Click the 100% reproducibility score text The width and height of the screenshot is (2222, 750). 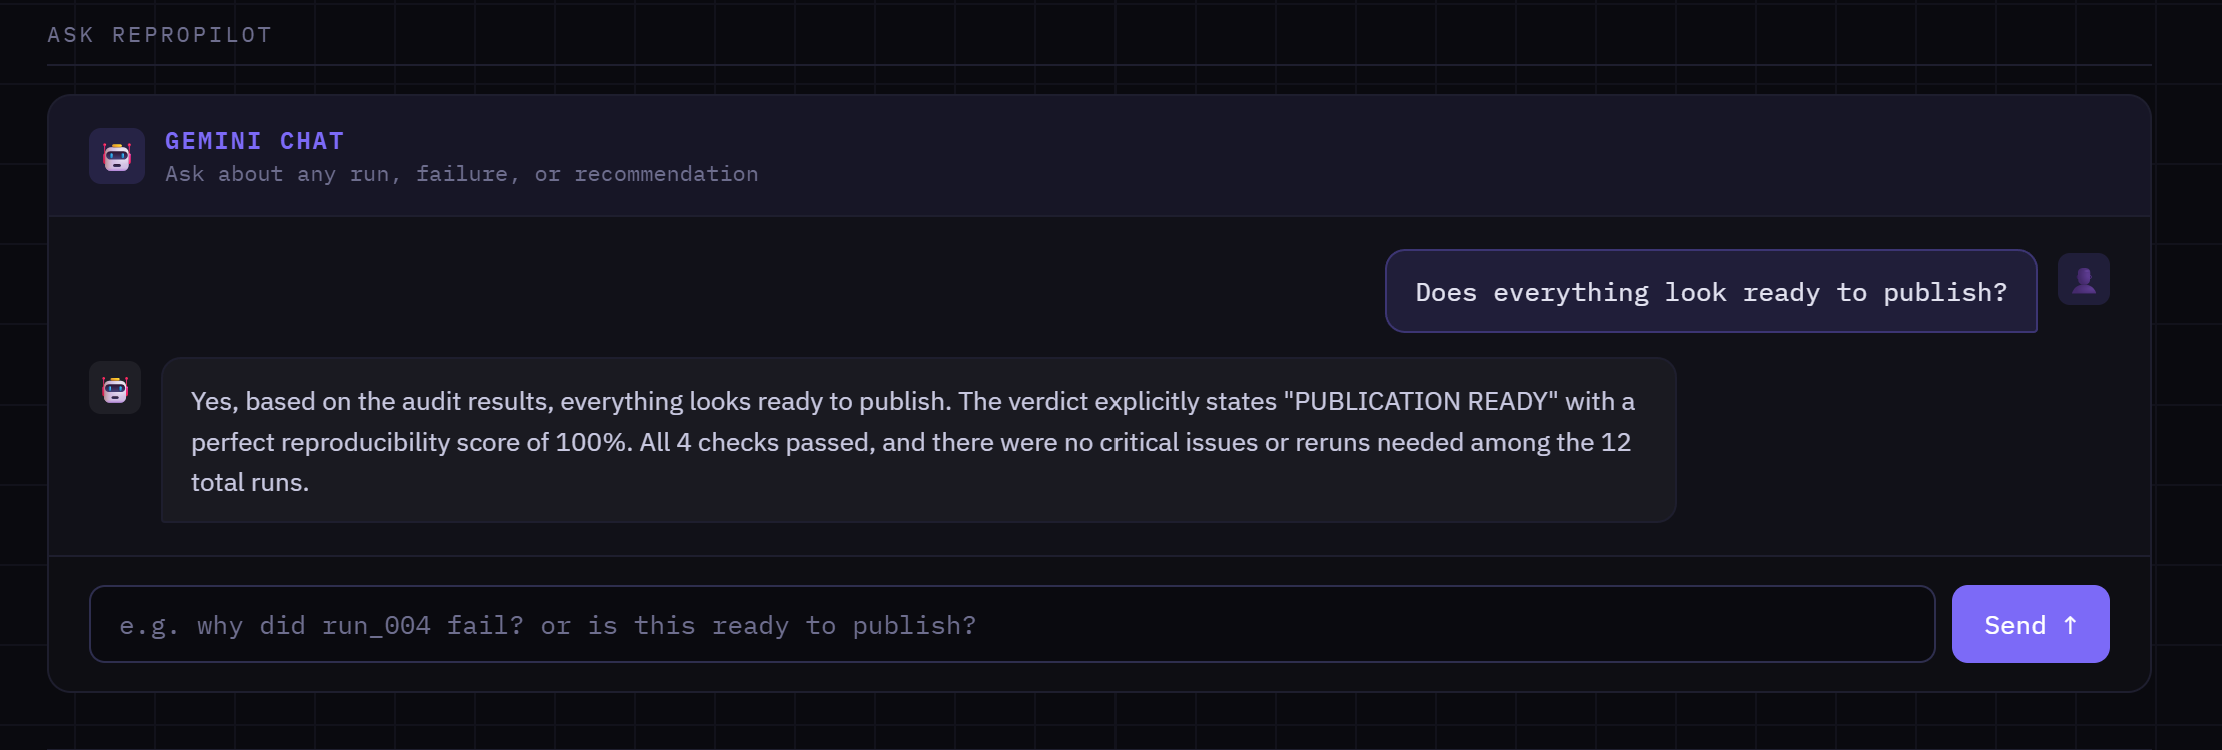pos(592,442)
